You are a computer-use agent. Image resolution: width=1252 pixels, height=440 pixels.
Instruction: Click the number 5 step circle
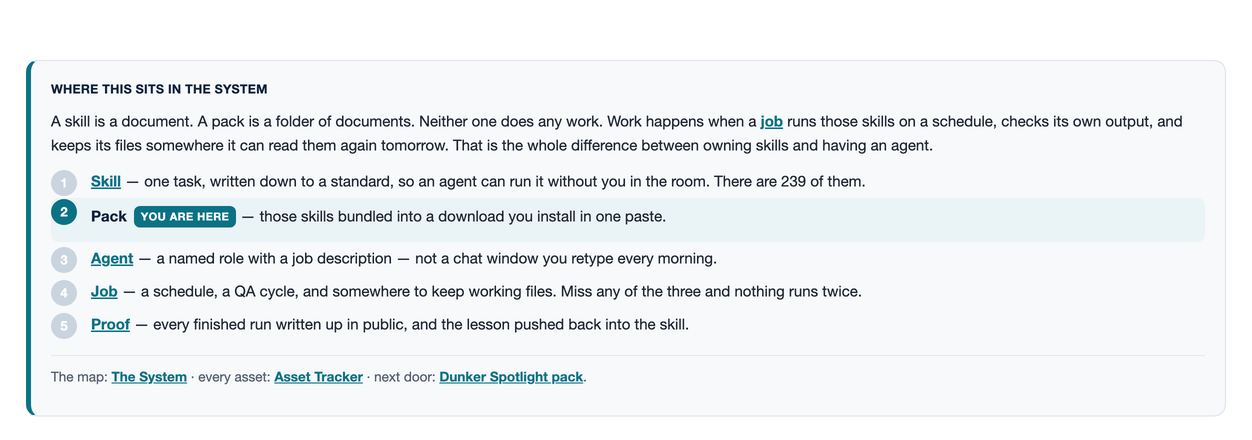[64, 325]
